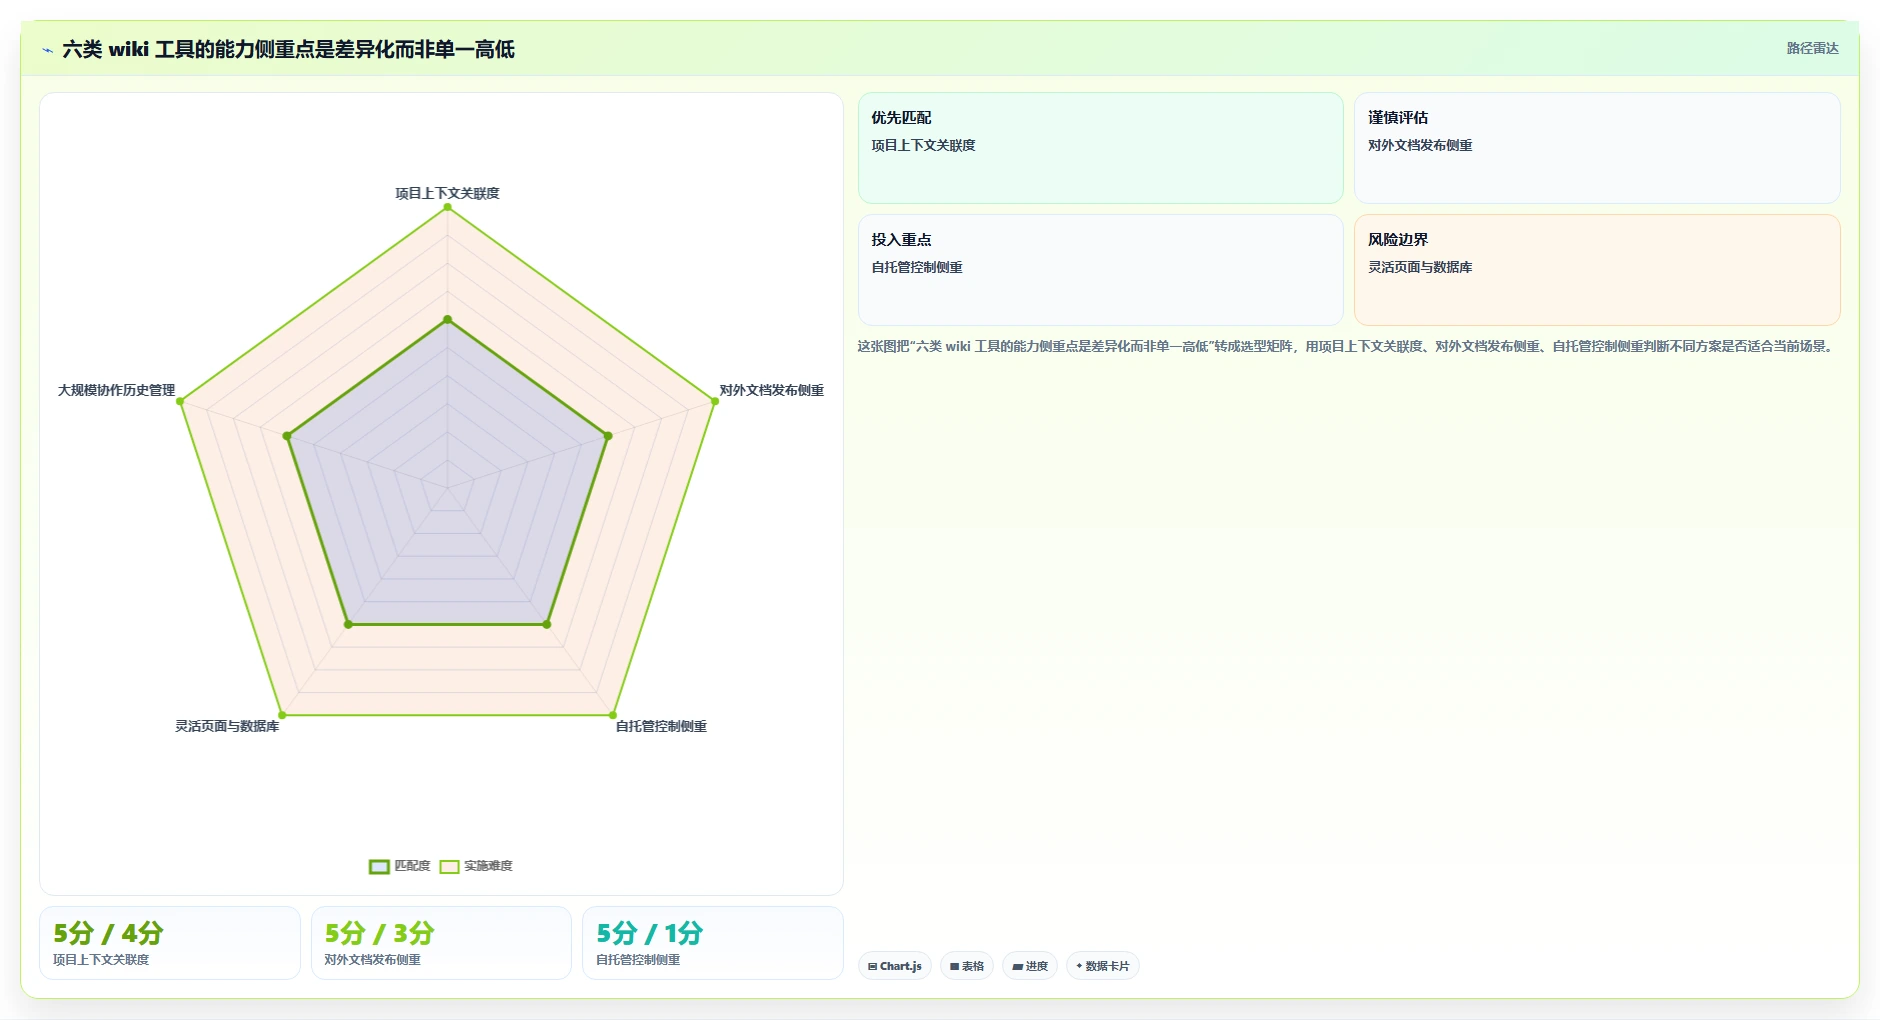Click 灵活页面与数据库 text in 风险边界 card
1880x1020 pixels.
point(1420,267)
